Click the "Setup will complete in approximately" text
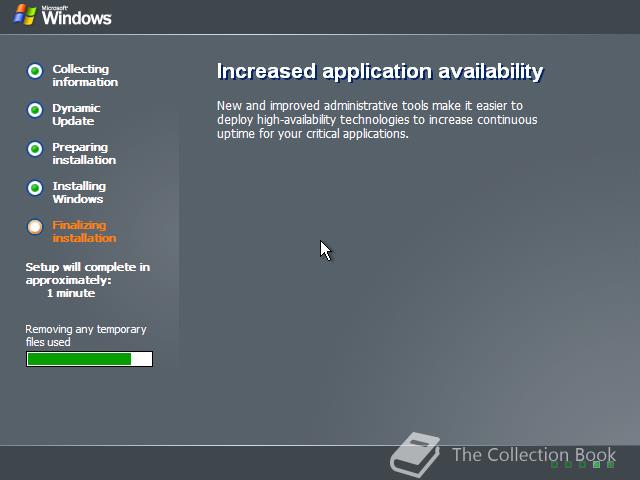The height and width of the screenshot is (480, 640). click(88, 273)
